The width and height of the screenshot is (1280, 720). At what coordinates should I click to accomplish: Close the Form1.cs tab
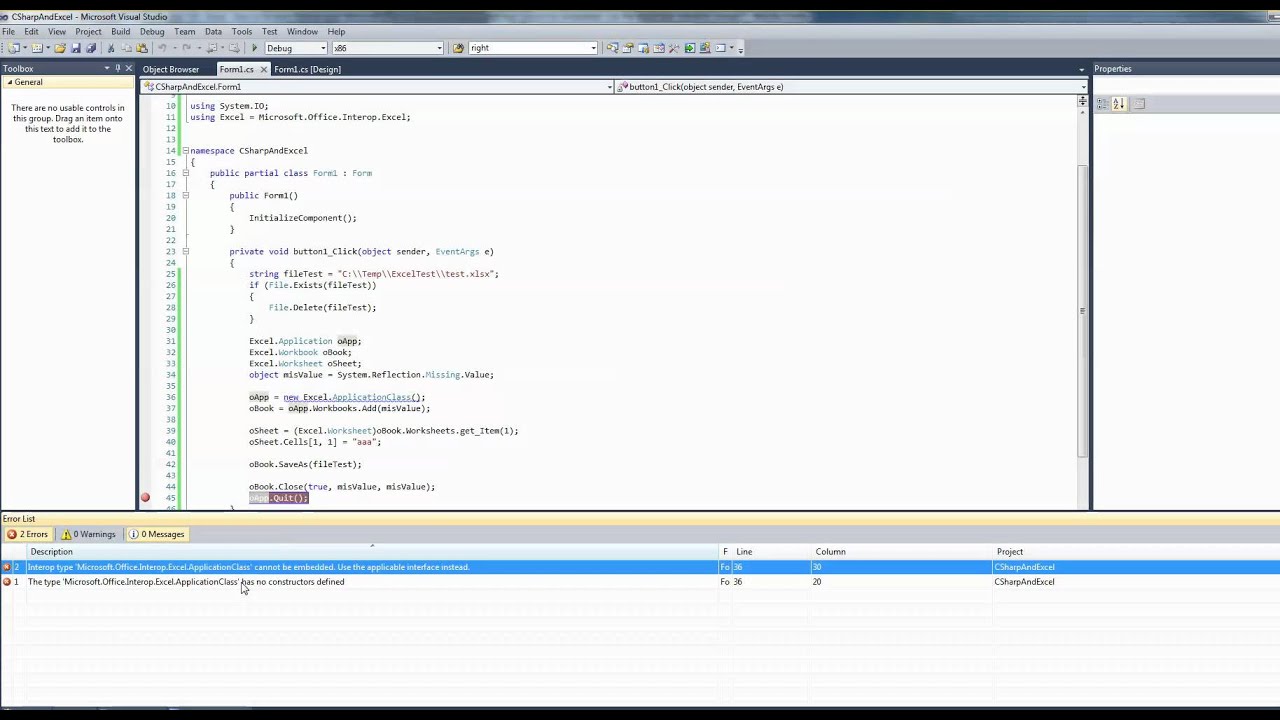(264, 69)
